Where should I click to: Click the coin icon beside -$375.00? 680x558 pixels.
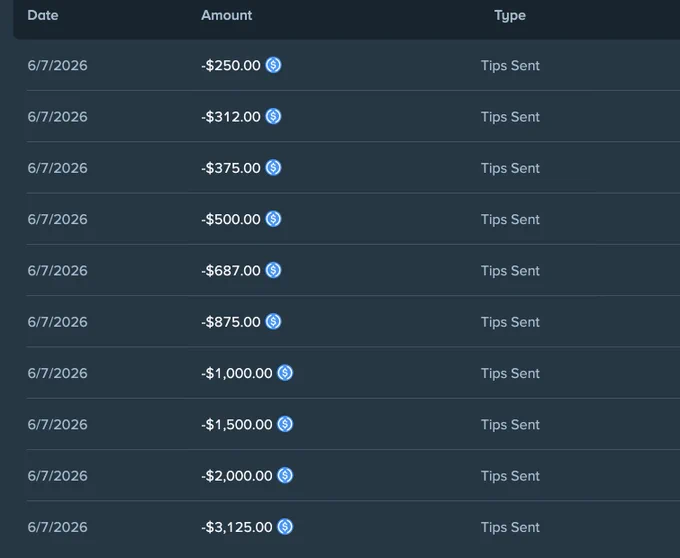[273, 167]
